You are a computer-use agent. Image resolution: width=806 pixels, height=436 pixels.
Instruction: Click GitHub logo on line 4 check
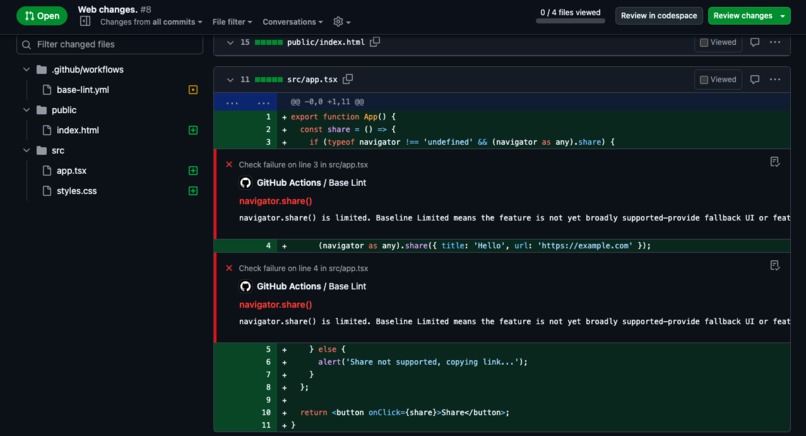click(245, 286)
